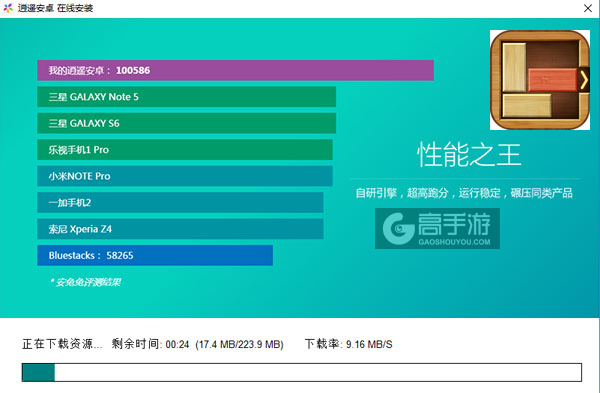Click the 性能之王 heading

point(469,155)
